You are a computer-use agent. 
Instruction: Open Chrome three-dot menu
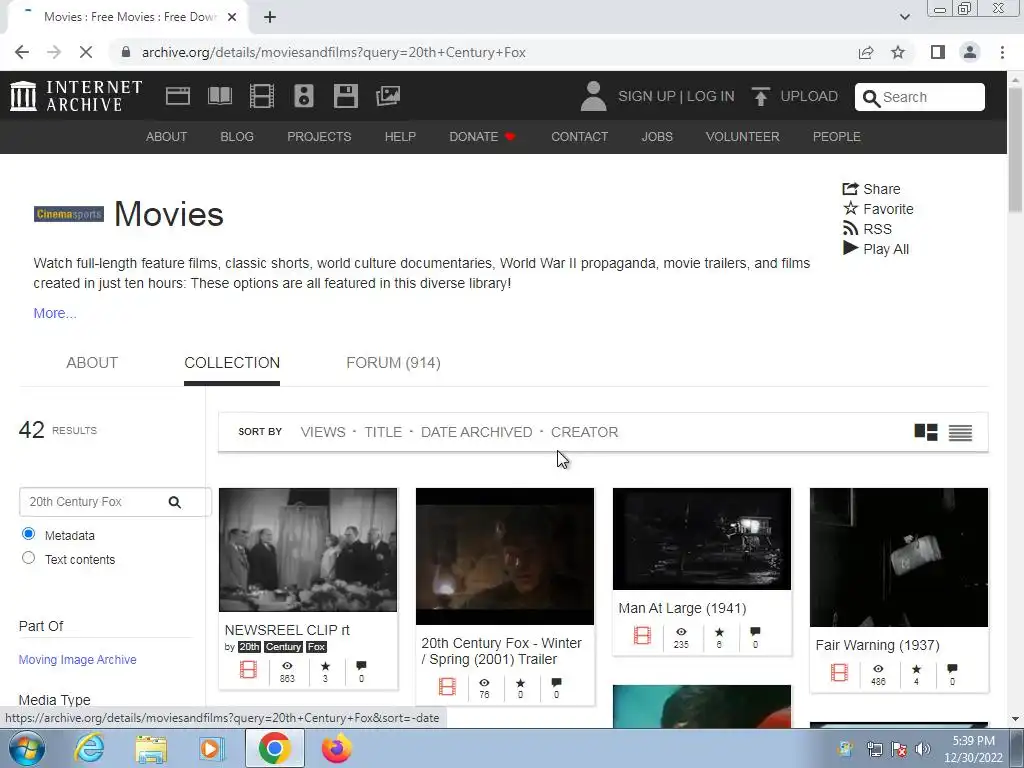[x=1002, y=52]
